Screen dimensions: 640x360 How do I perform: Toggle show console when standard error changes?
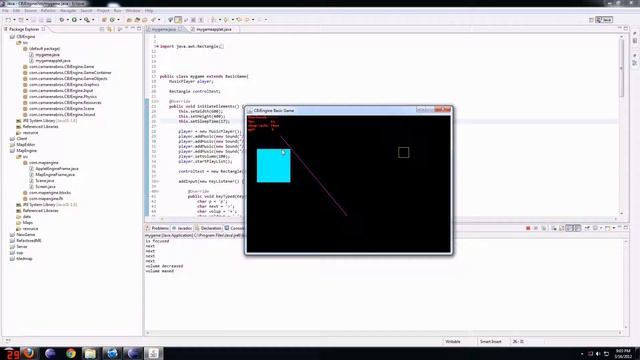(x=577, y=228)
